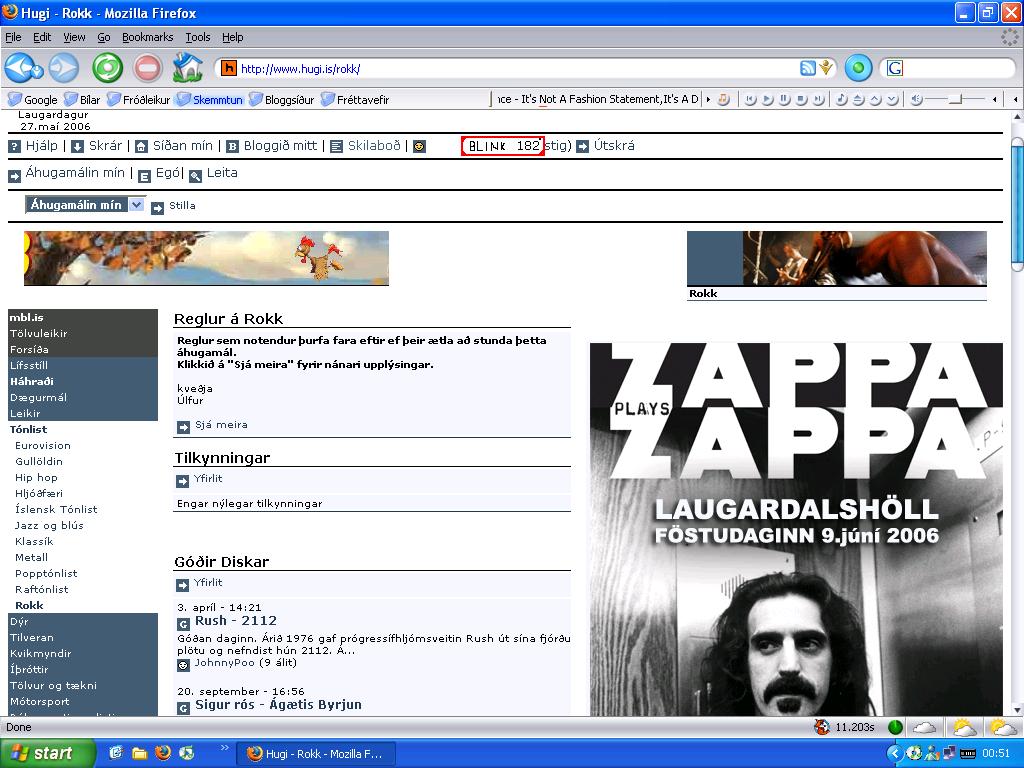The width and height of the screenshot is (1024, 768).
Task: Open the Help menu
Action: coord(232,37)
